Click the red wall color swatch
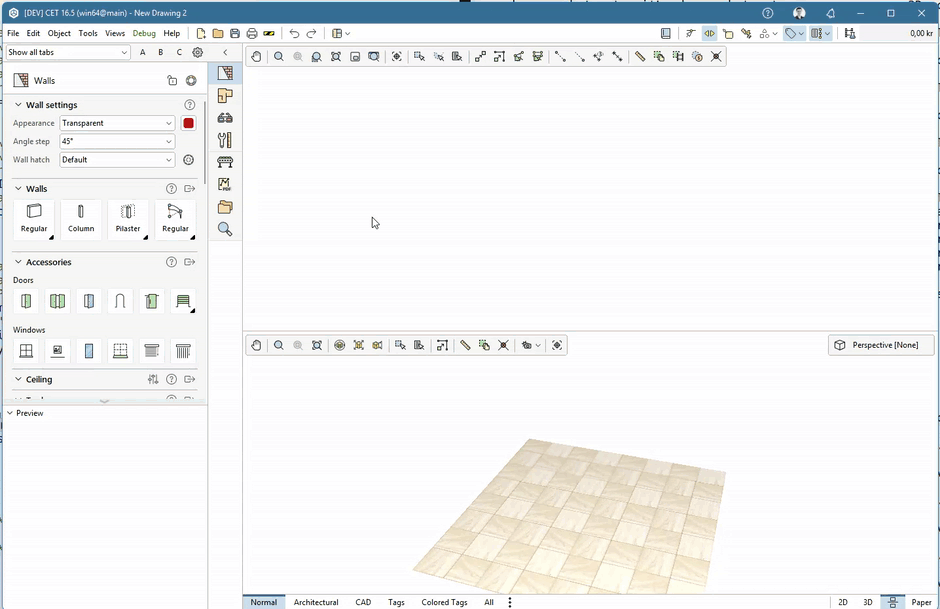This screenshot has width=940, height=609. click(188, 123)
